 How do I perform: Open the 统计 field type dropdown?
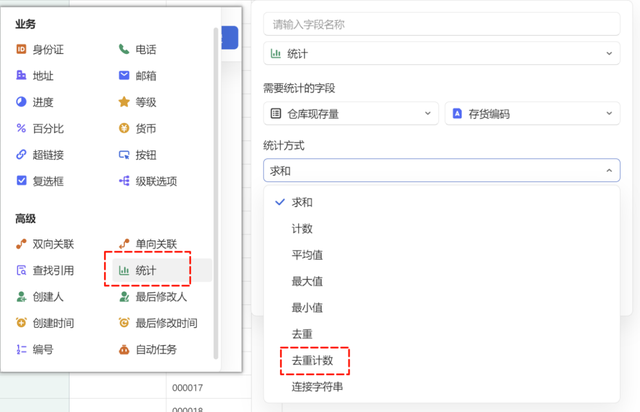click(442, 53)
